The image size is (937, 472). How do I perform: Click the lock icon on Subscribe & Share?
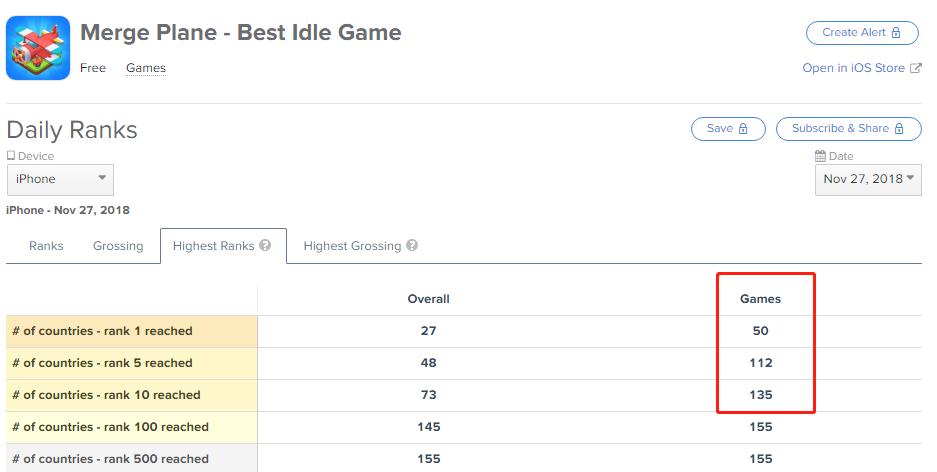[900, 129]
